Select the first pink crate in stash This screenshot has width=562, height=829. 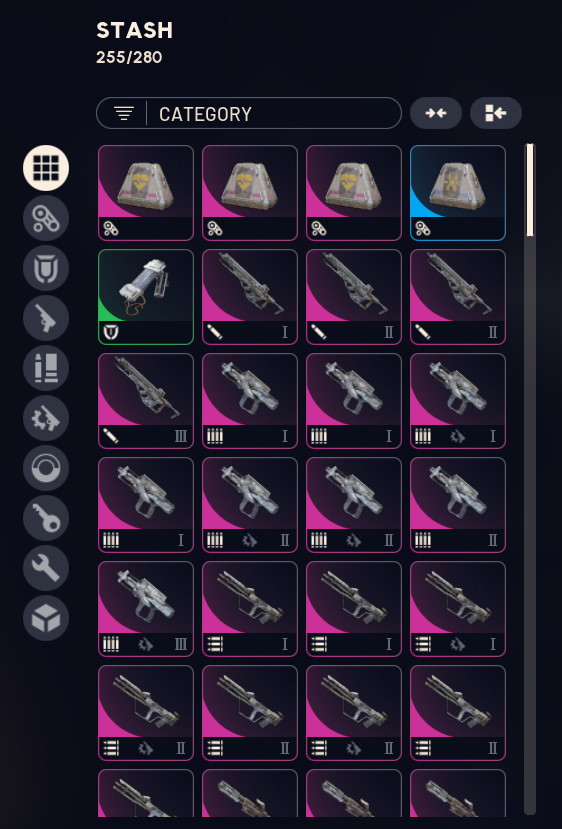[146, 193]
